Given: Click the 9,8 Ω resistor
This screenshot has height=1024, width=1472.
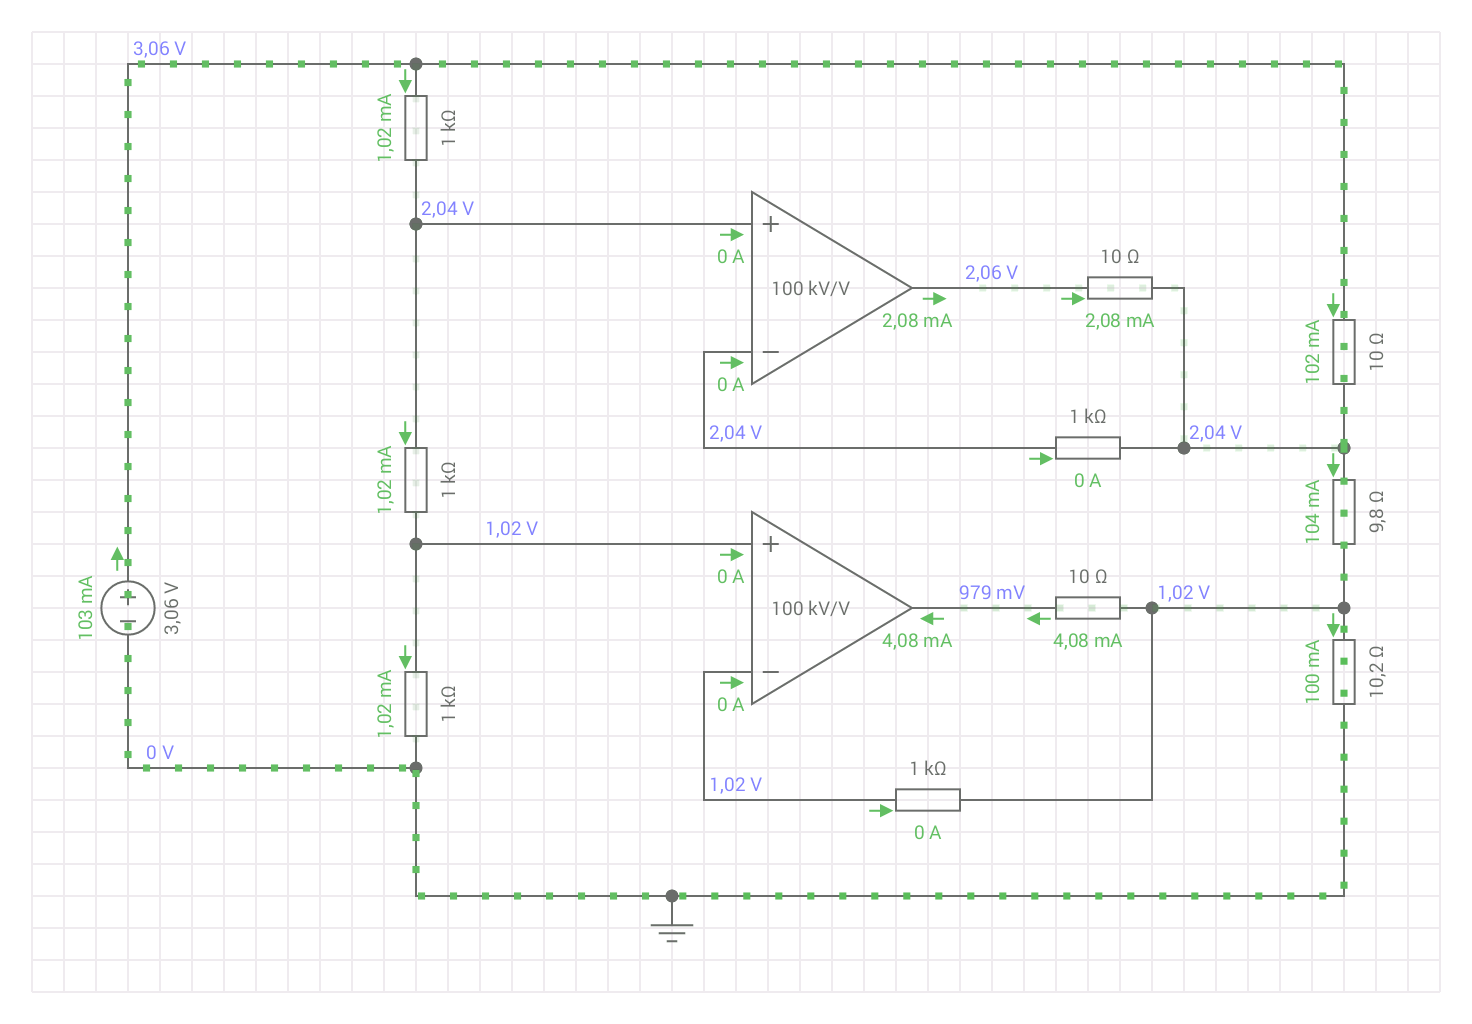Looking at the screenshot, I should click(x=1344, y=512).
